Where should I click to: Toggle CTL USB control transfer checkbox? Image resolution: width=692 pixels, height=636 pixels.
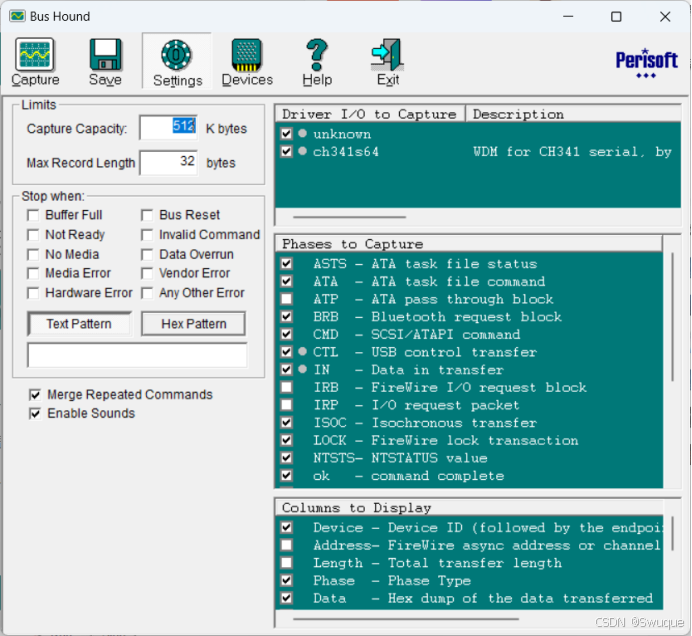pyautogui.click(x=286, y=352)
